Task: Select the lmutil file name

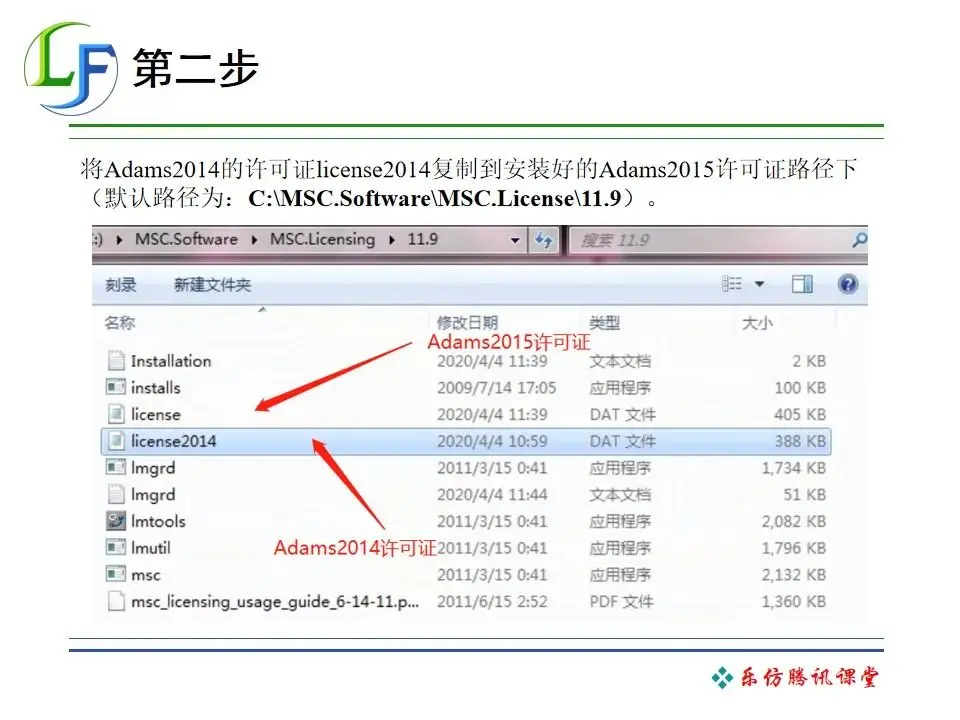Action: pyautogui.click(x=151, y=547)
